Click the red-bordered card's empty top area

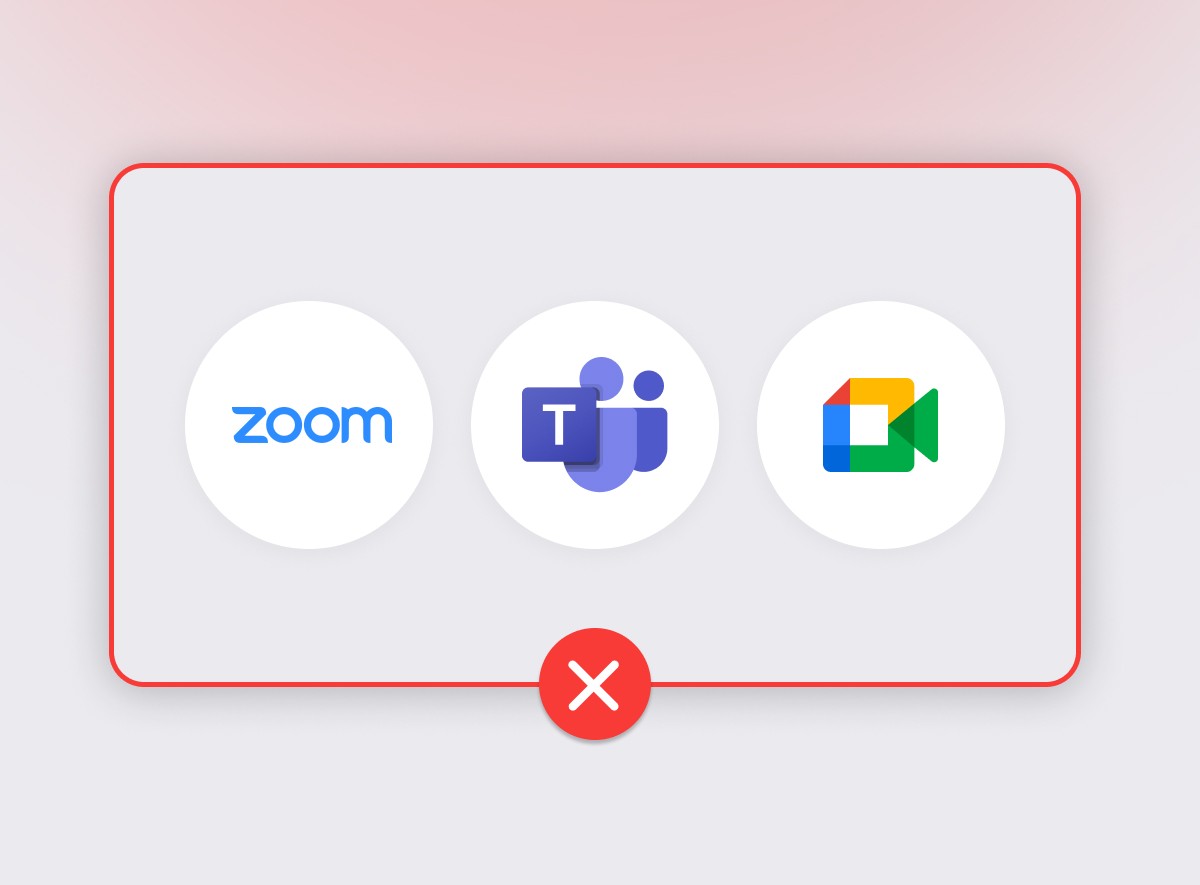point(594,232)
